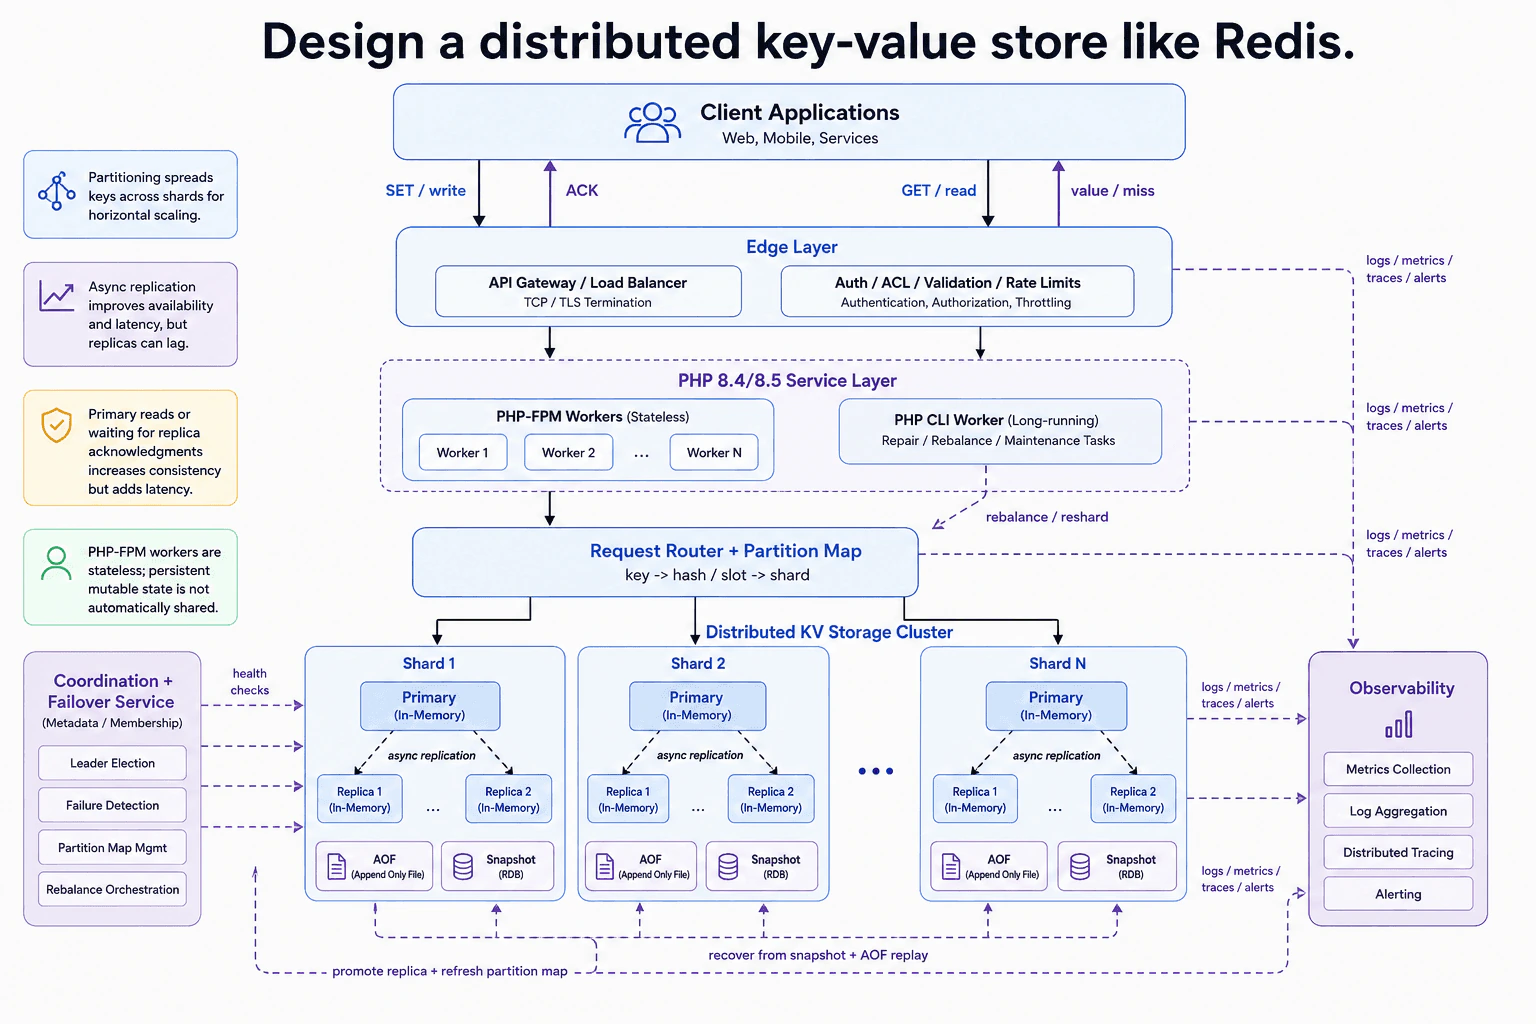
Task: Click the PHP 8.4/8.5 Service Layer heading
Action: (x=787, y=380)
